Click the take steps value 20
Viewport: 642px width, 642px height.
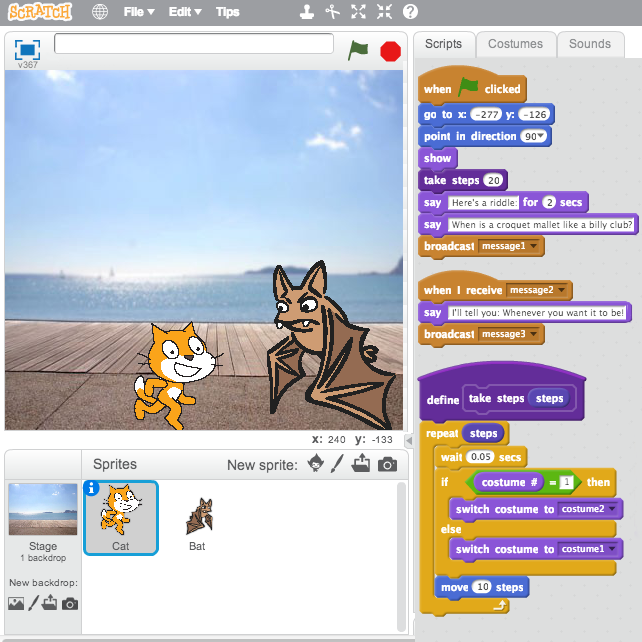tap(493, 180)
